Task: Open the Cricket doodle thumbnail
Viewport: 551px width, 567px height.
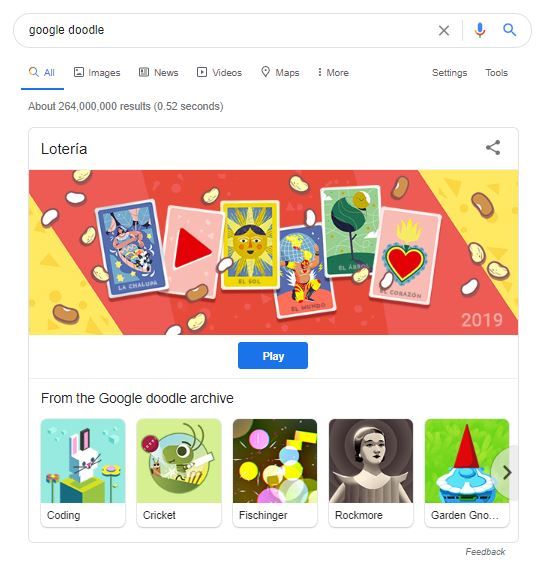Action: coord(179,472)
